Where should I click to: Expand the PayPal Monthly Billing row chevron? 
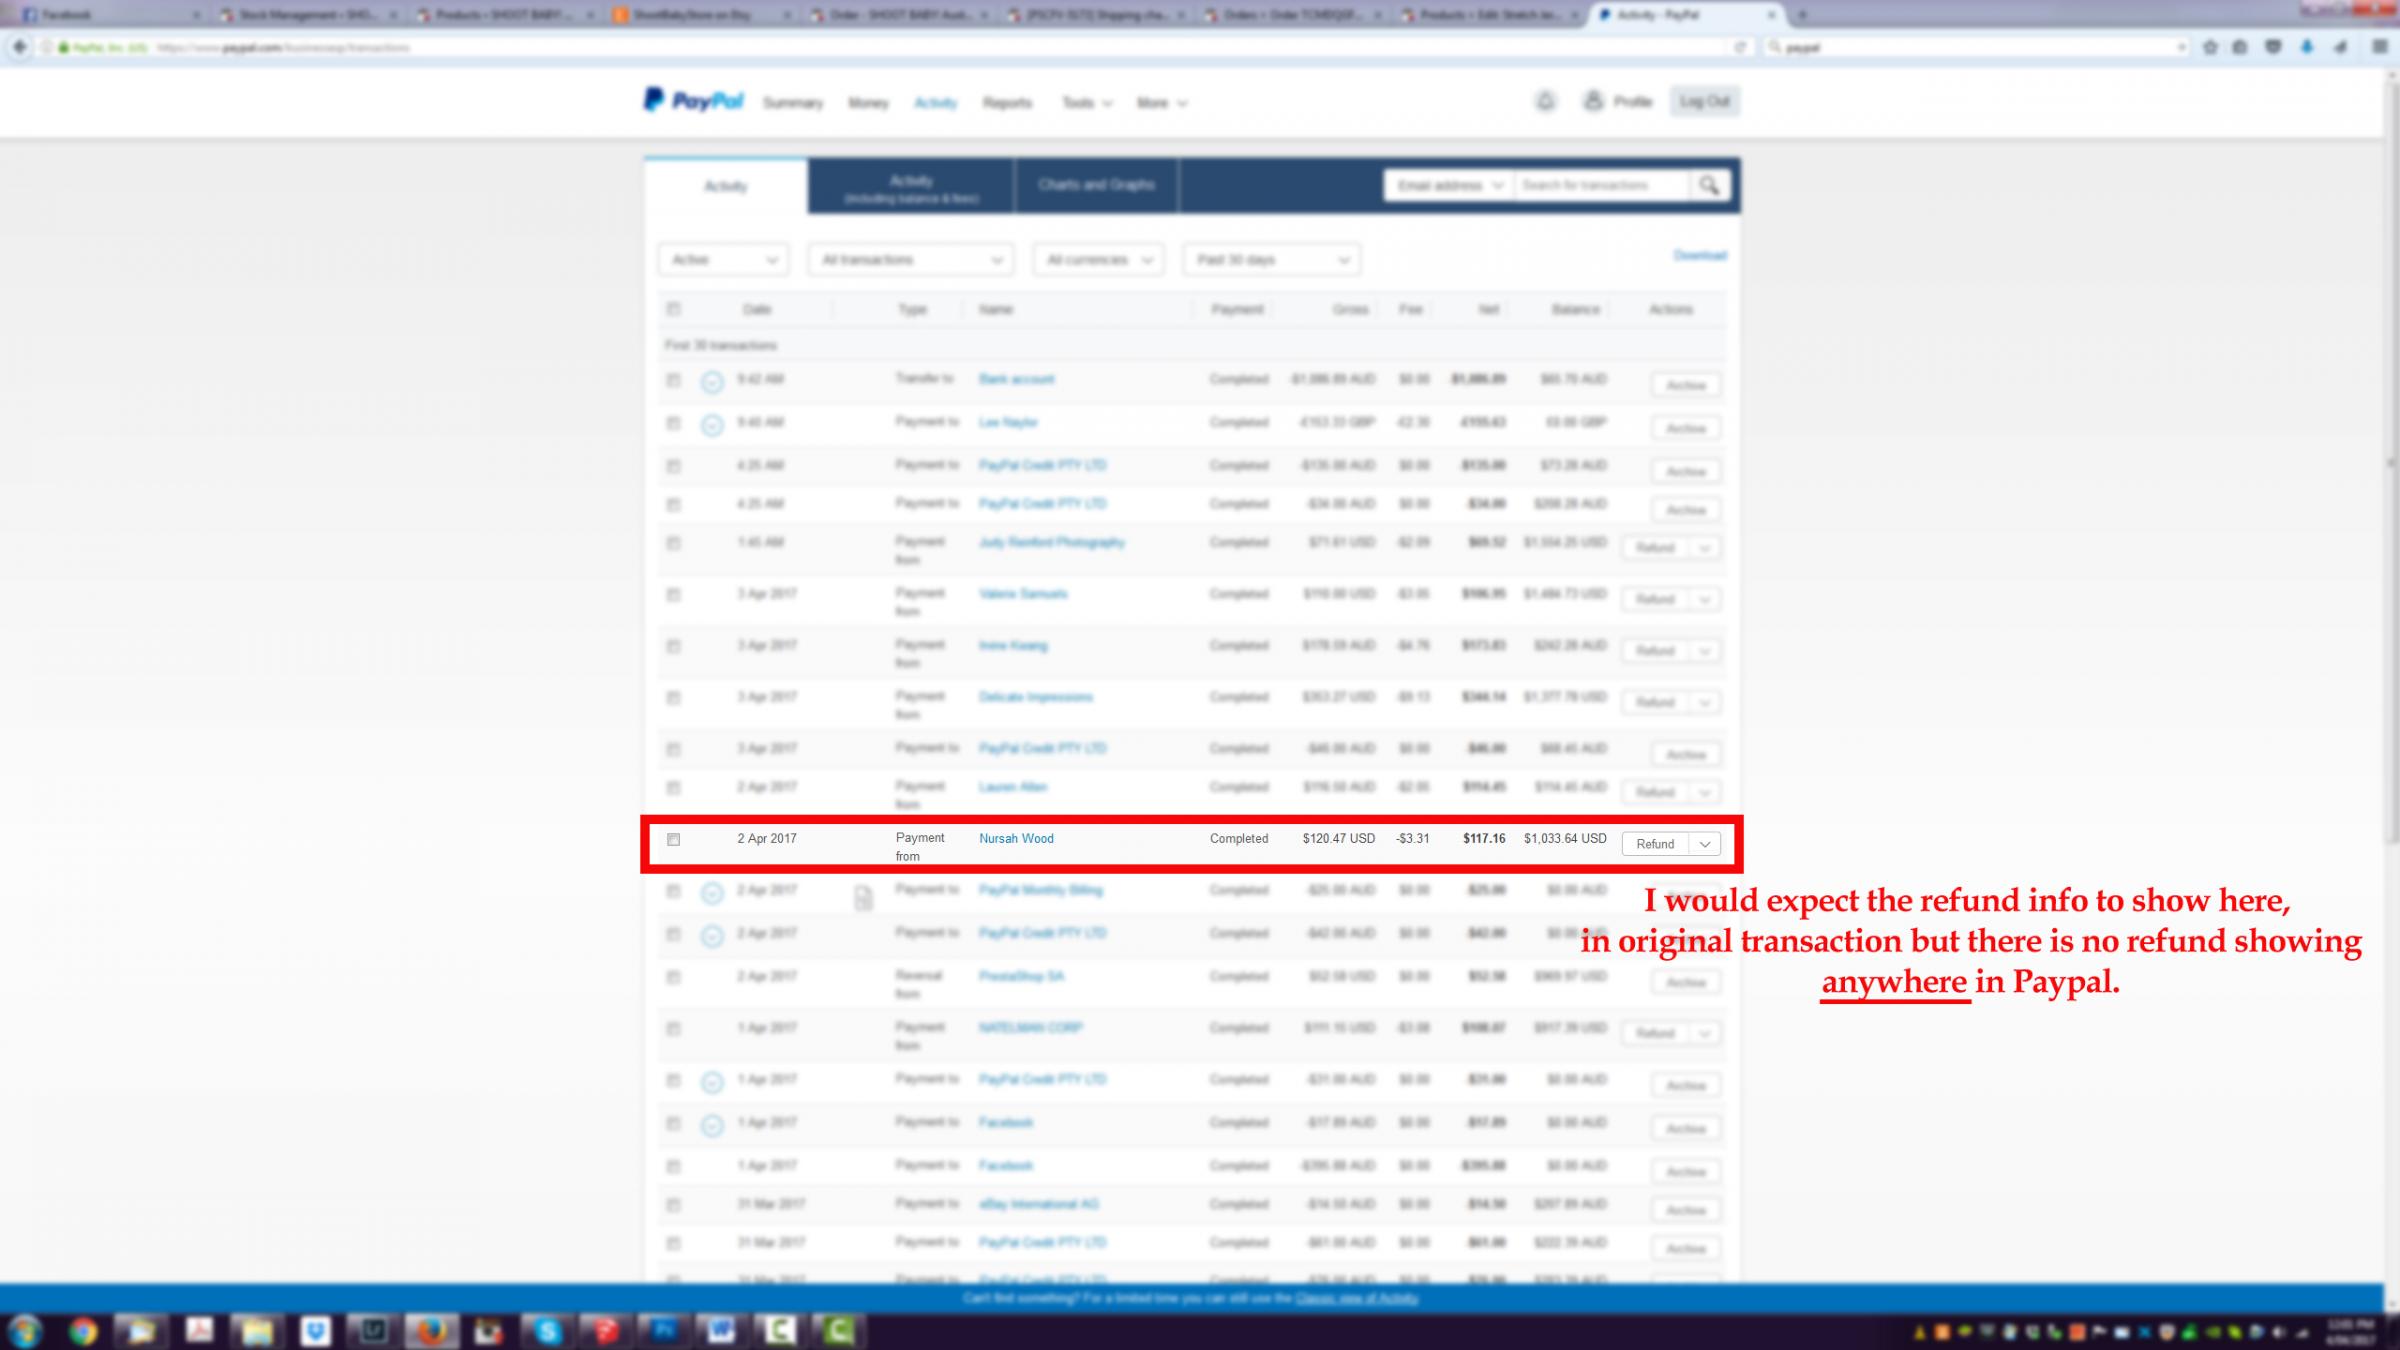point(712,893)
